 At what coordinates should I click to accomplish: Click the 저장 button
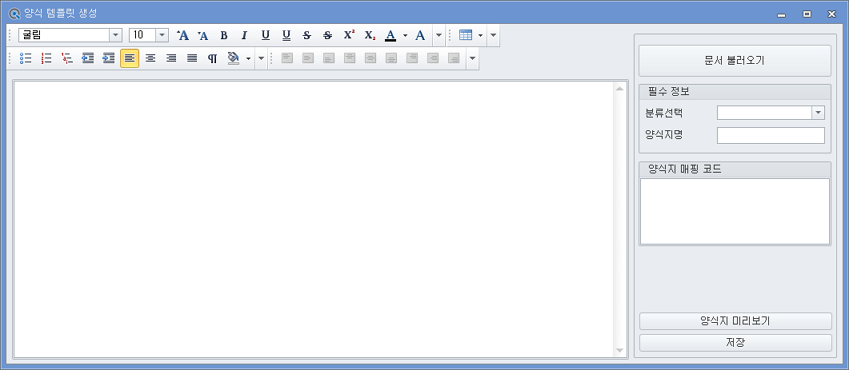[735, 342]
